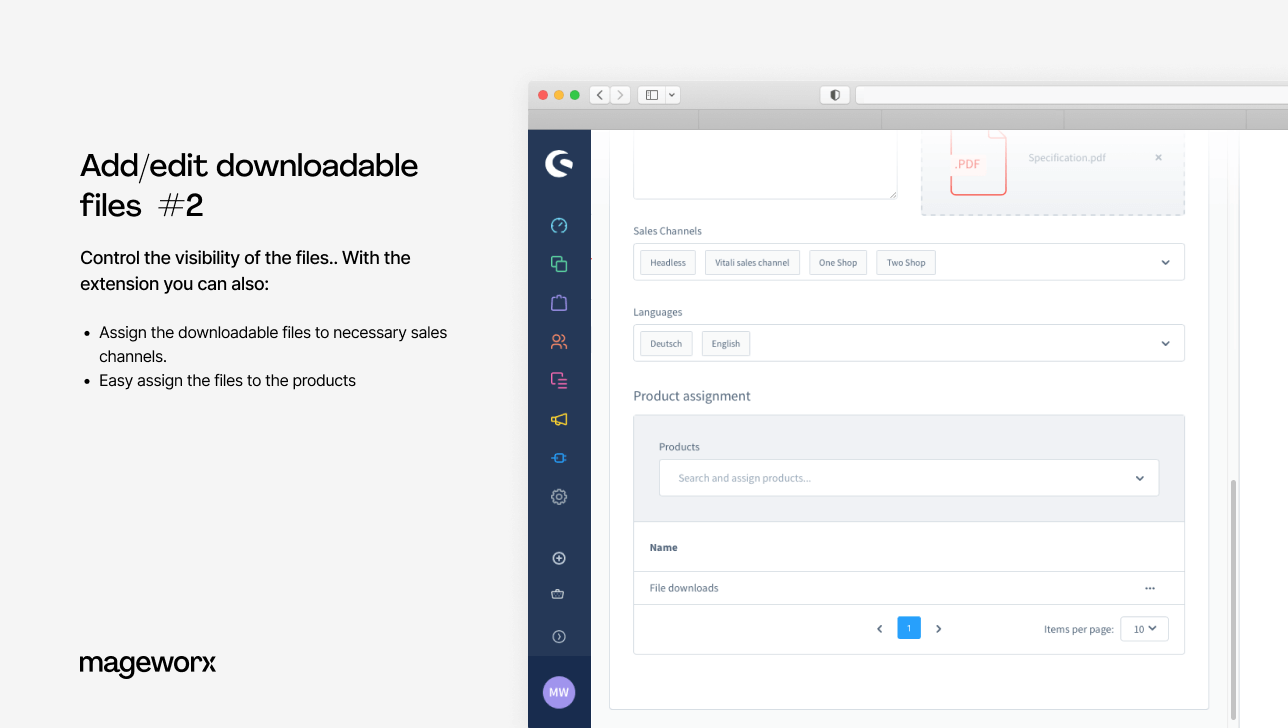Open the Dashboard icon in sidebar

559,225
